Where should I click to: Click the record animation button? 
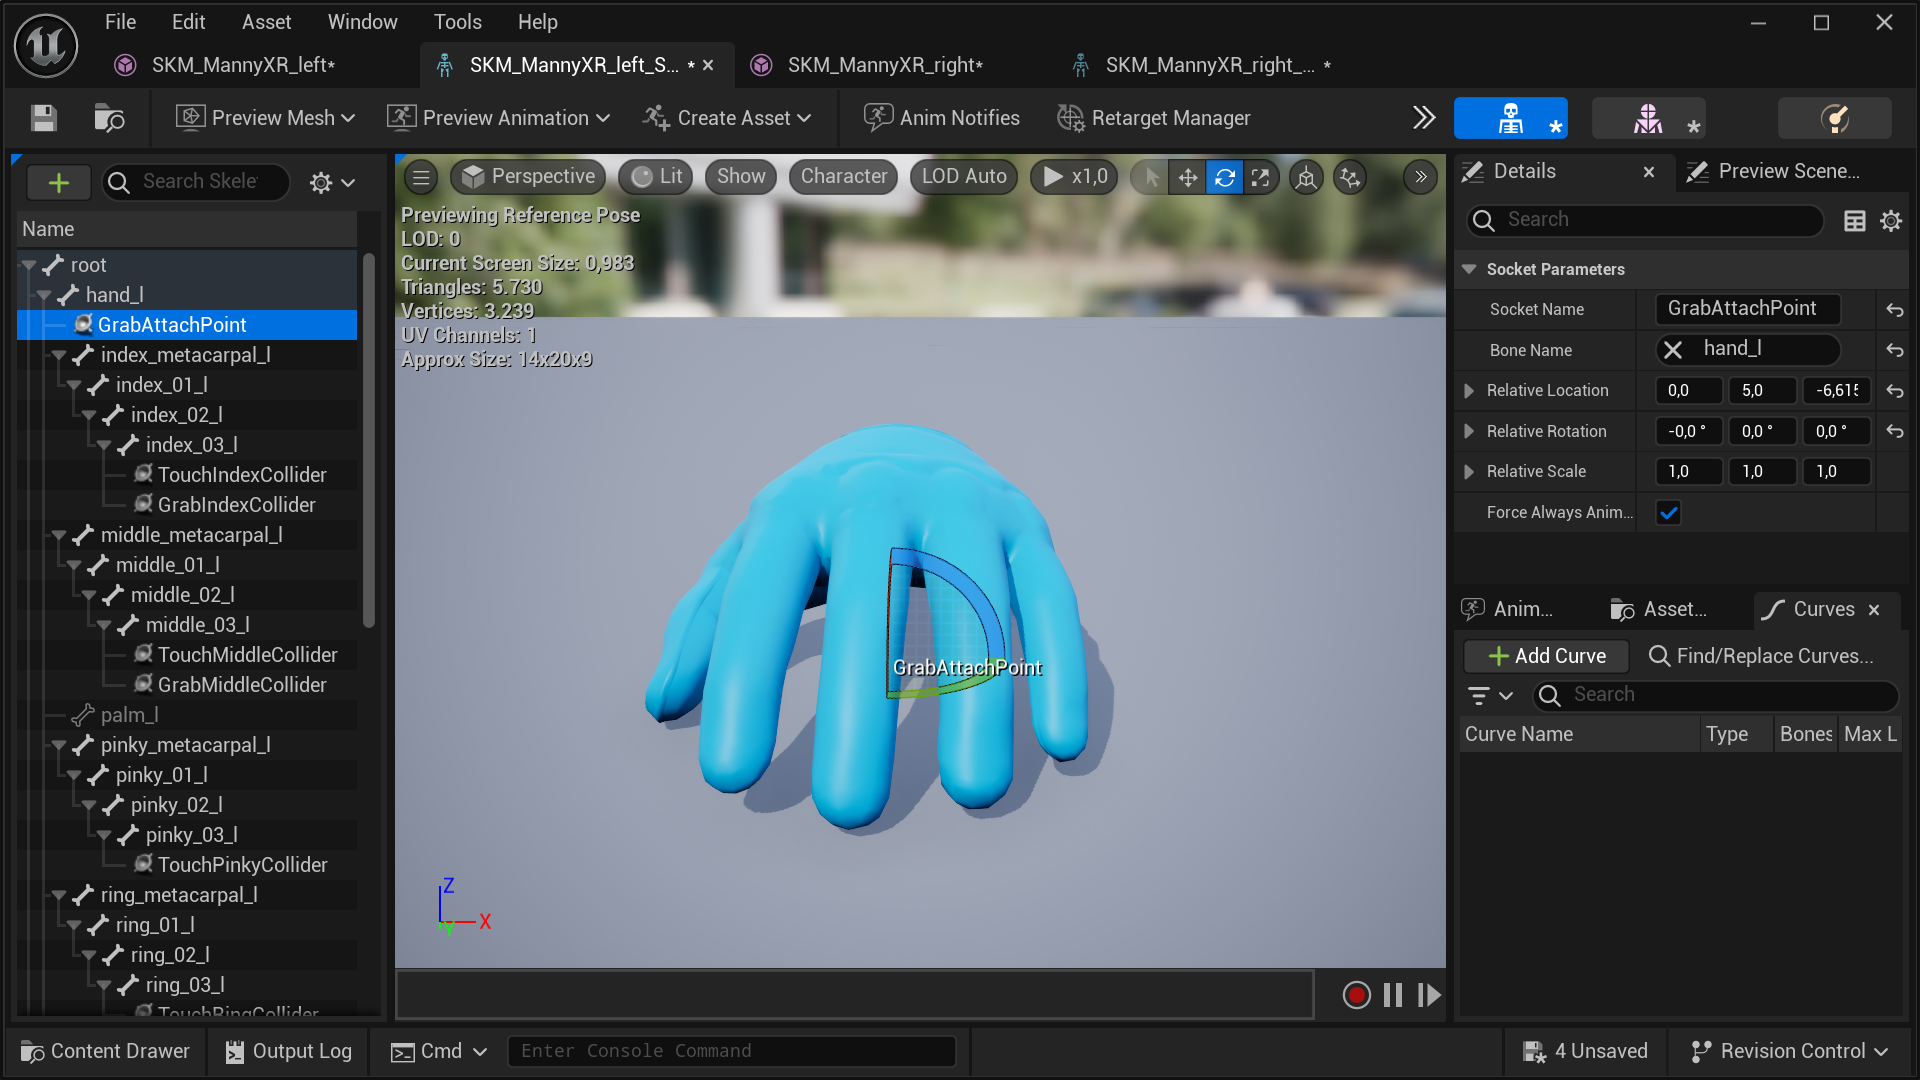(1356, 995)
